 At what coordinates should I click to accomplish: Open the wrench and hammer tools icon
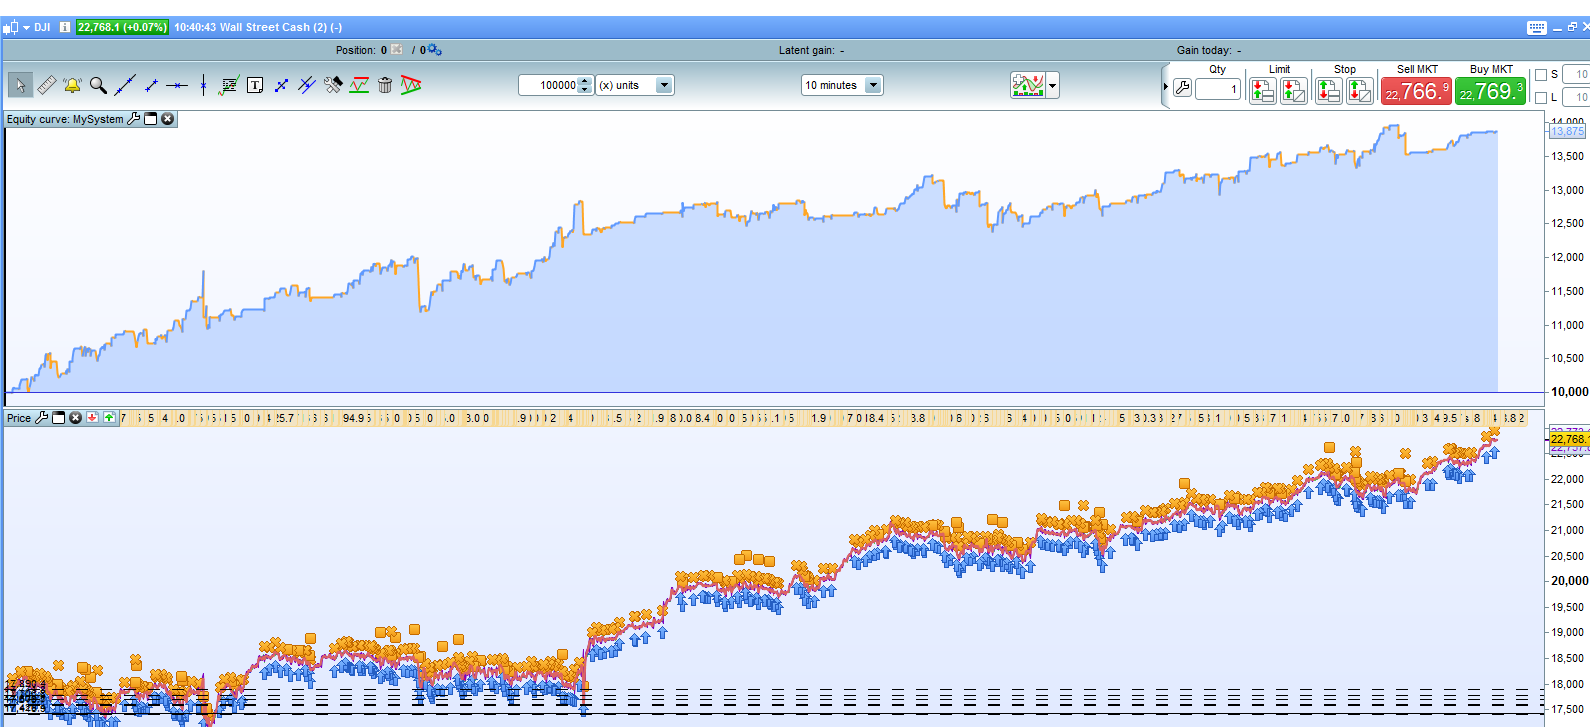pos(333,85)
